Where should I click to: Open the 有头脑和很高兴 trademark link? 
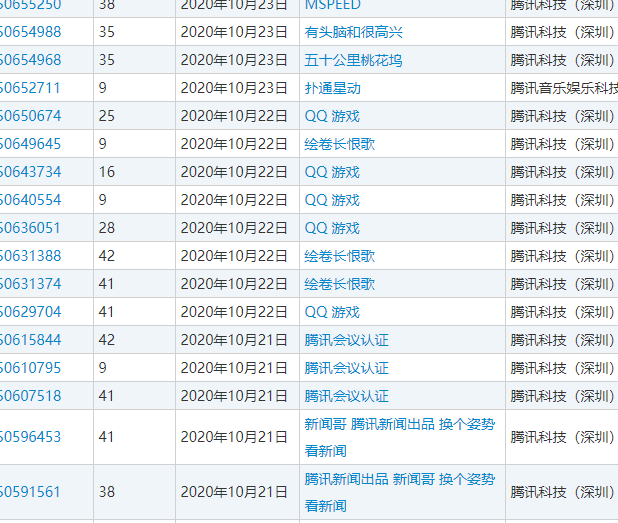pos(353,32)
